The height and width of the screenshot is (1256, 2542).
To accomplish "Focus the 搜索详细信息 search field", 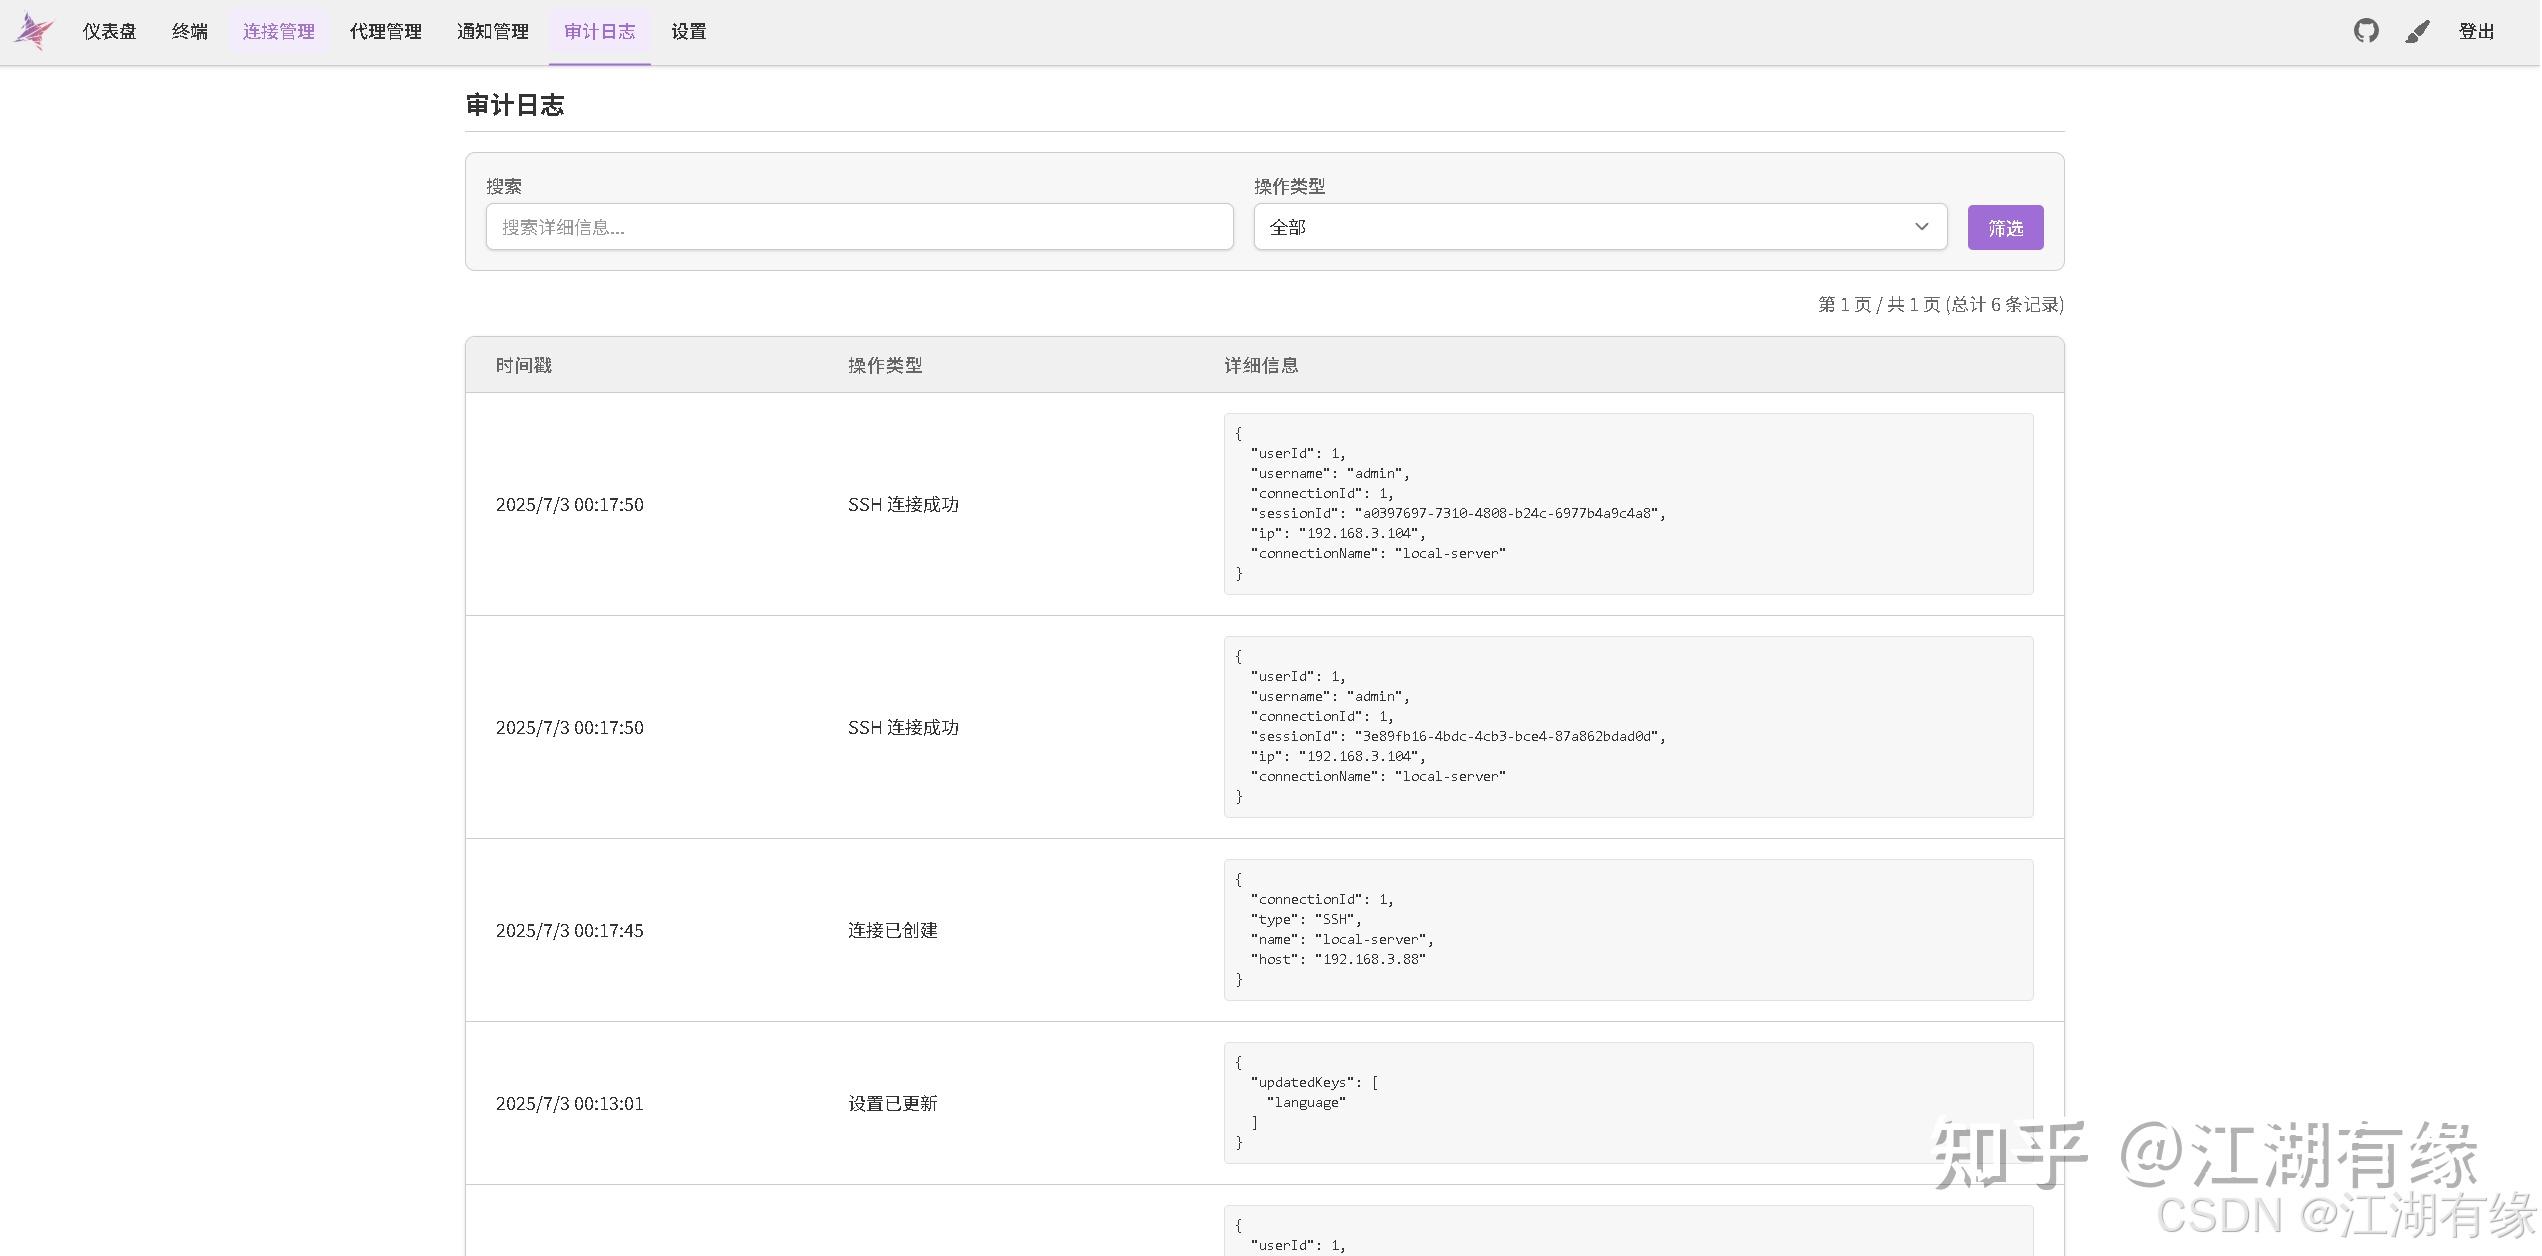I will (x=859, y=227).
